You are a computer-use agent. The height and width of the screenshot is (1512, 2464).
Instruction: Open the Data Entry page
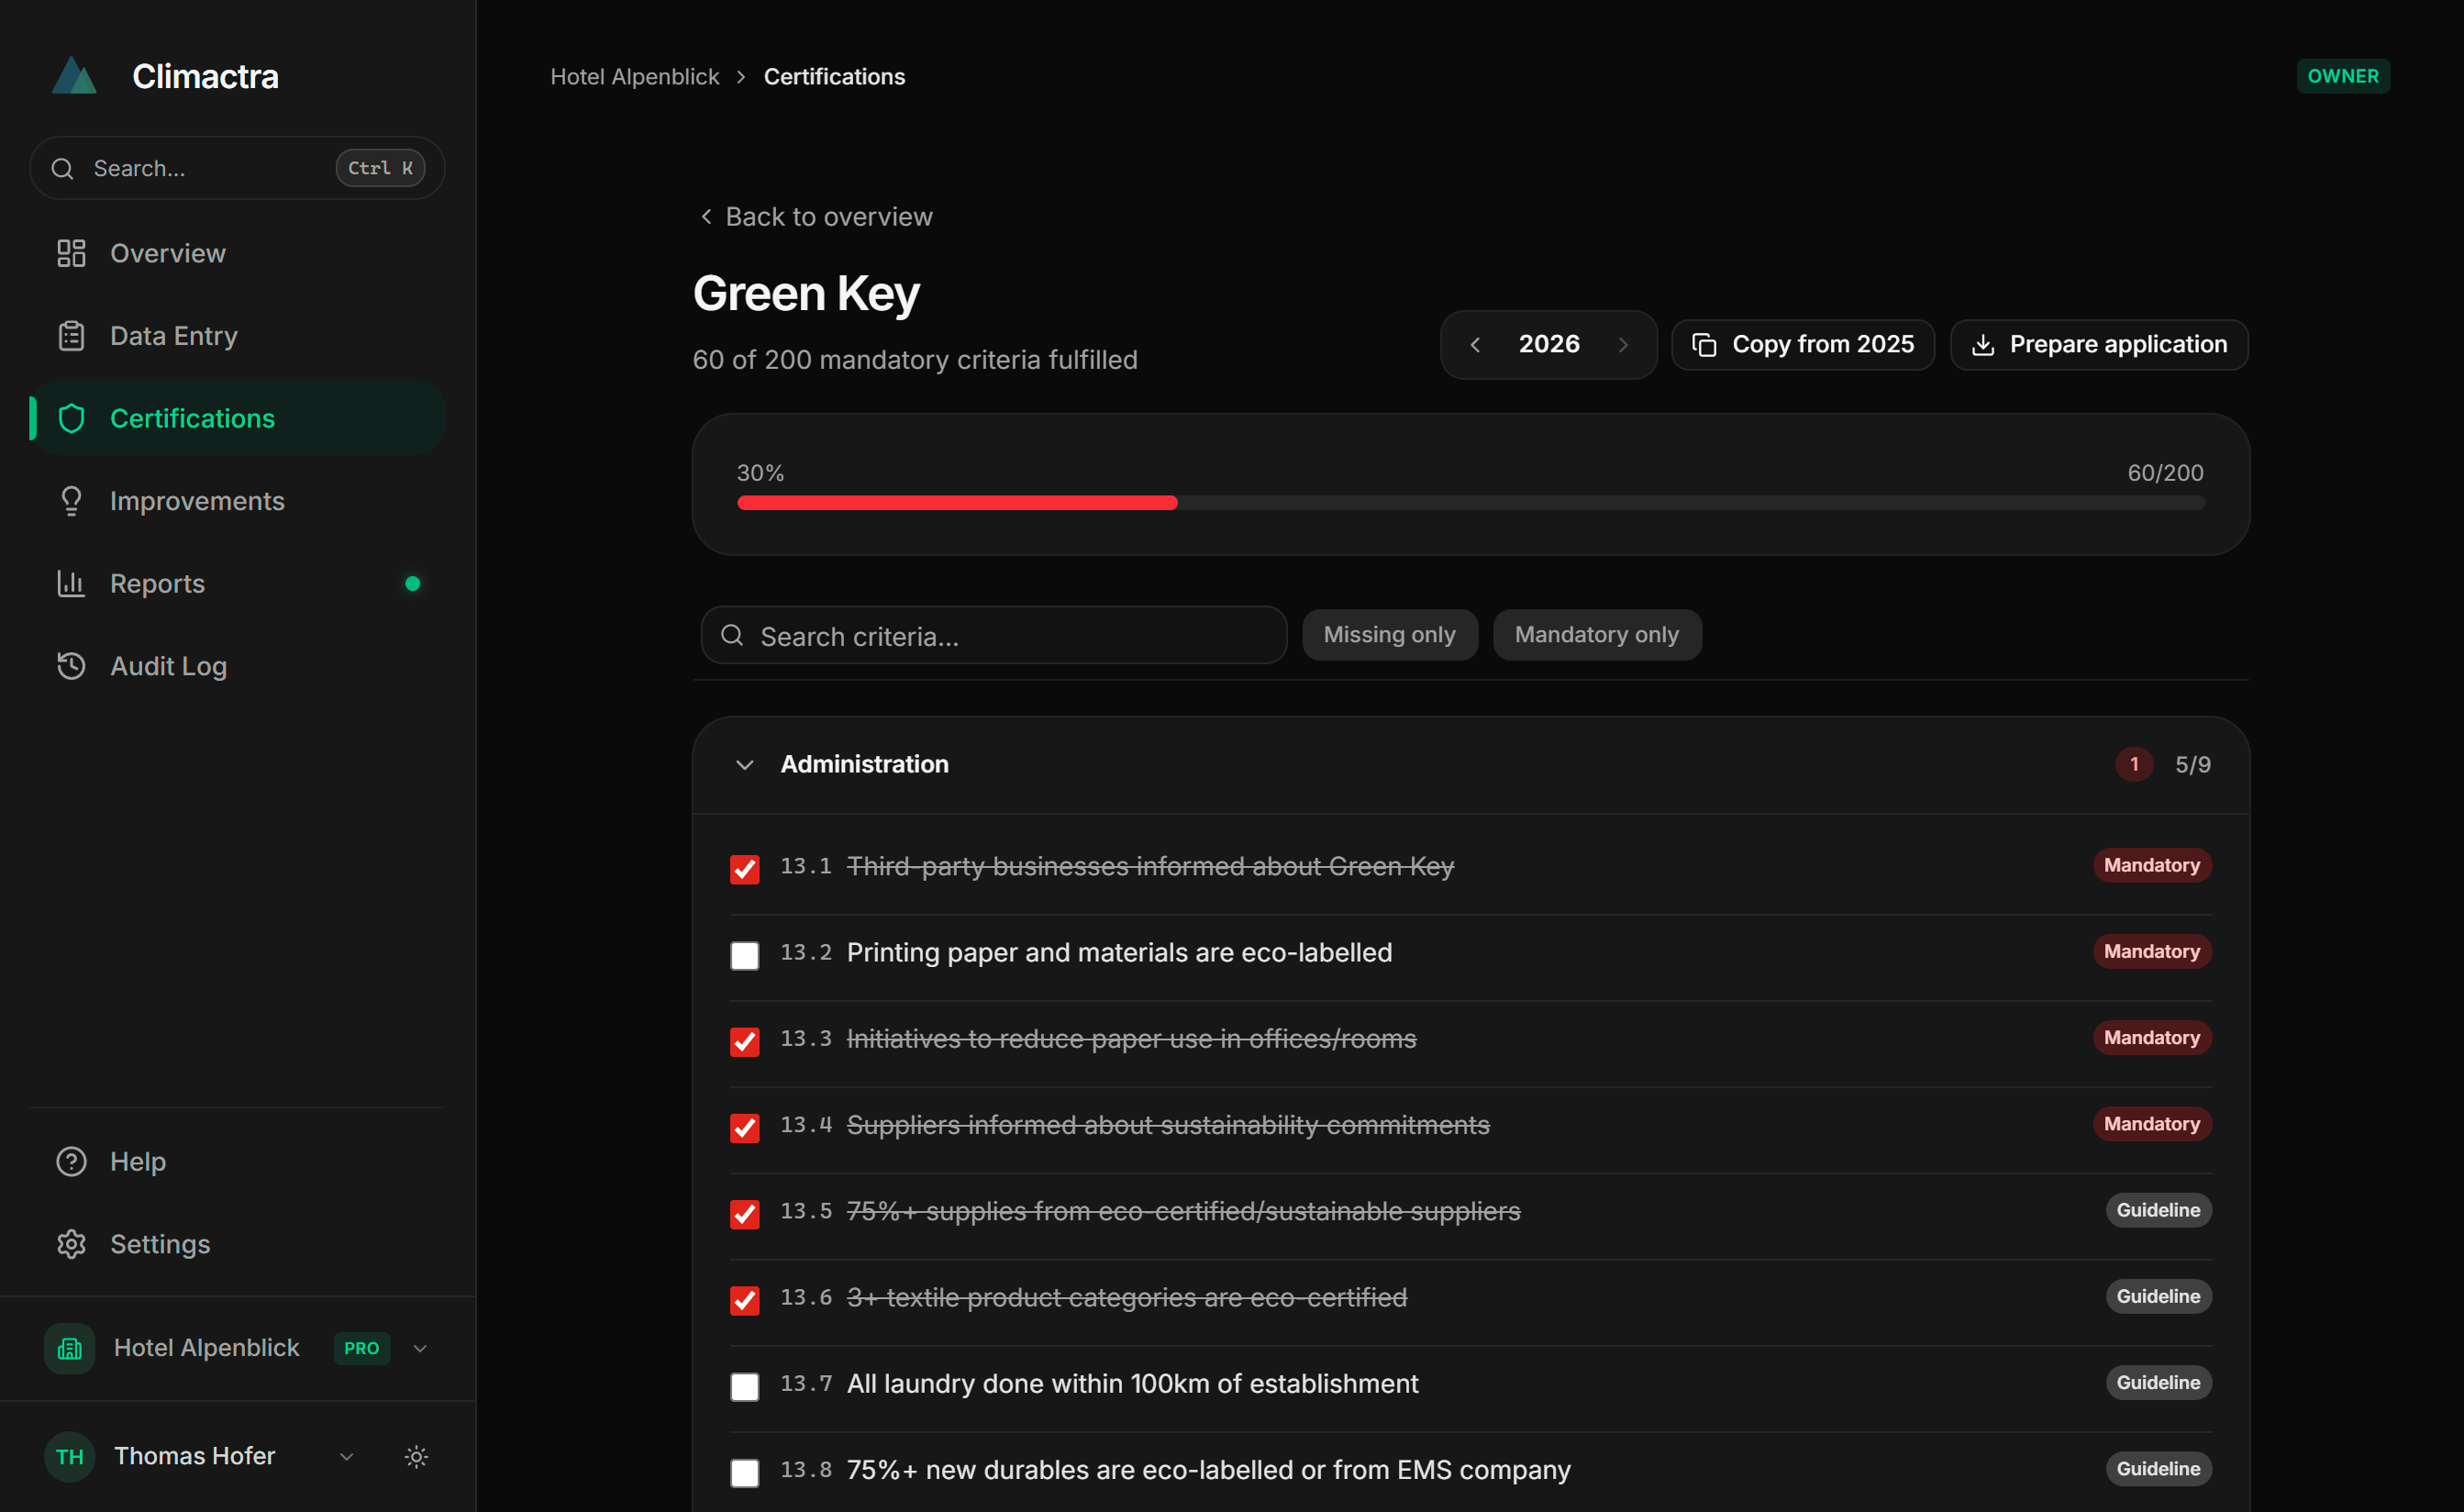click(x=237, y=336)
